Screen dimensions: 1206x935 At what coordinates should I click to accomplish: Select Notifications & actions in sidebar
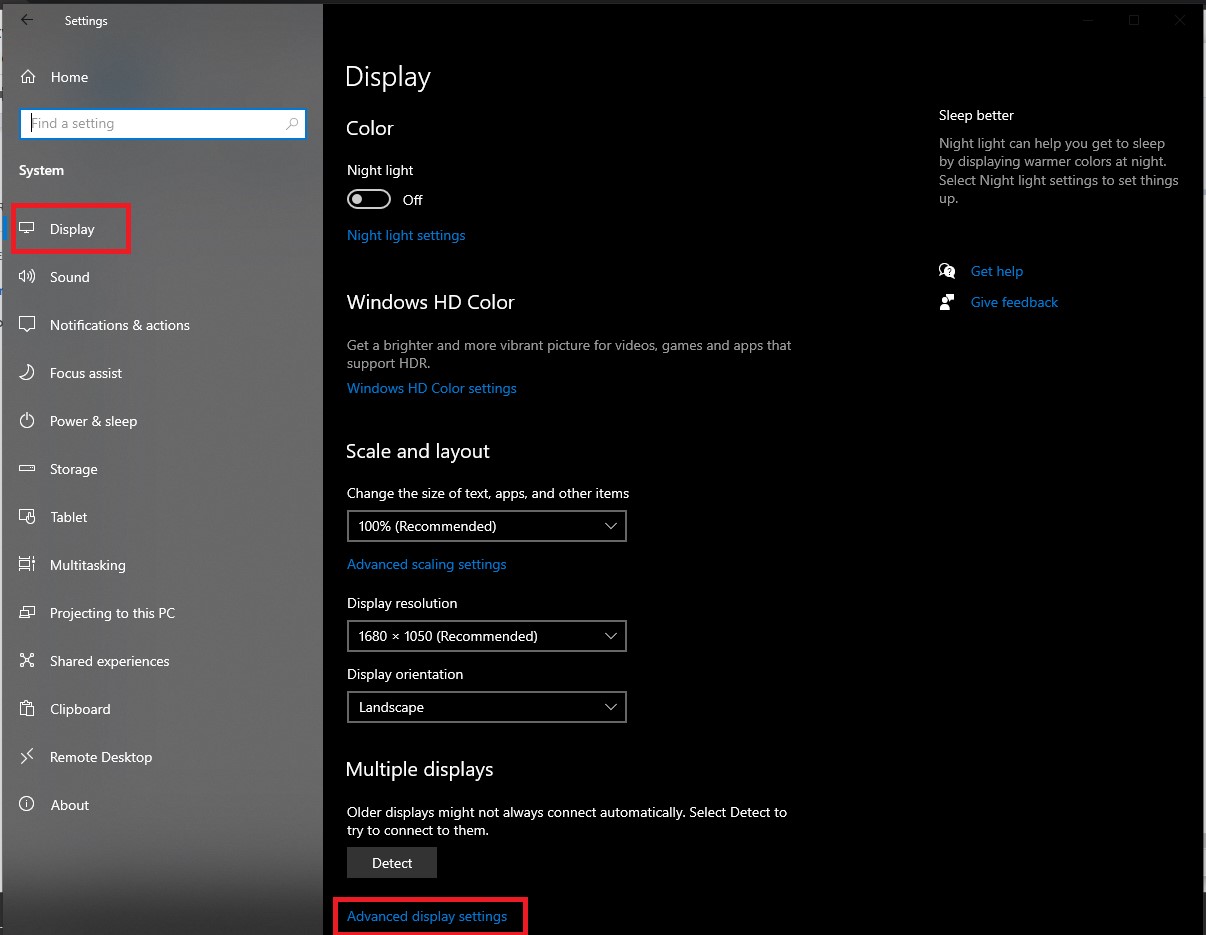click(x=119, y=325)
